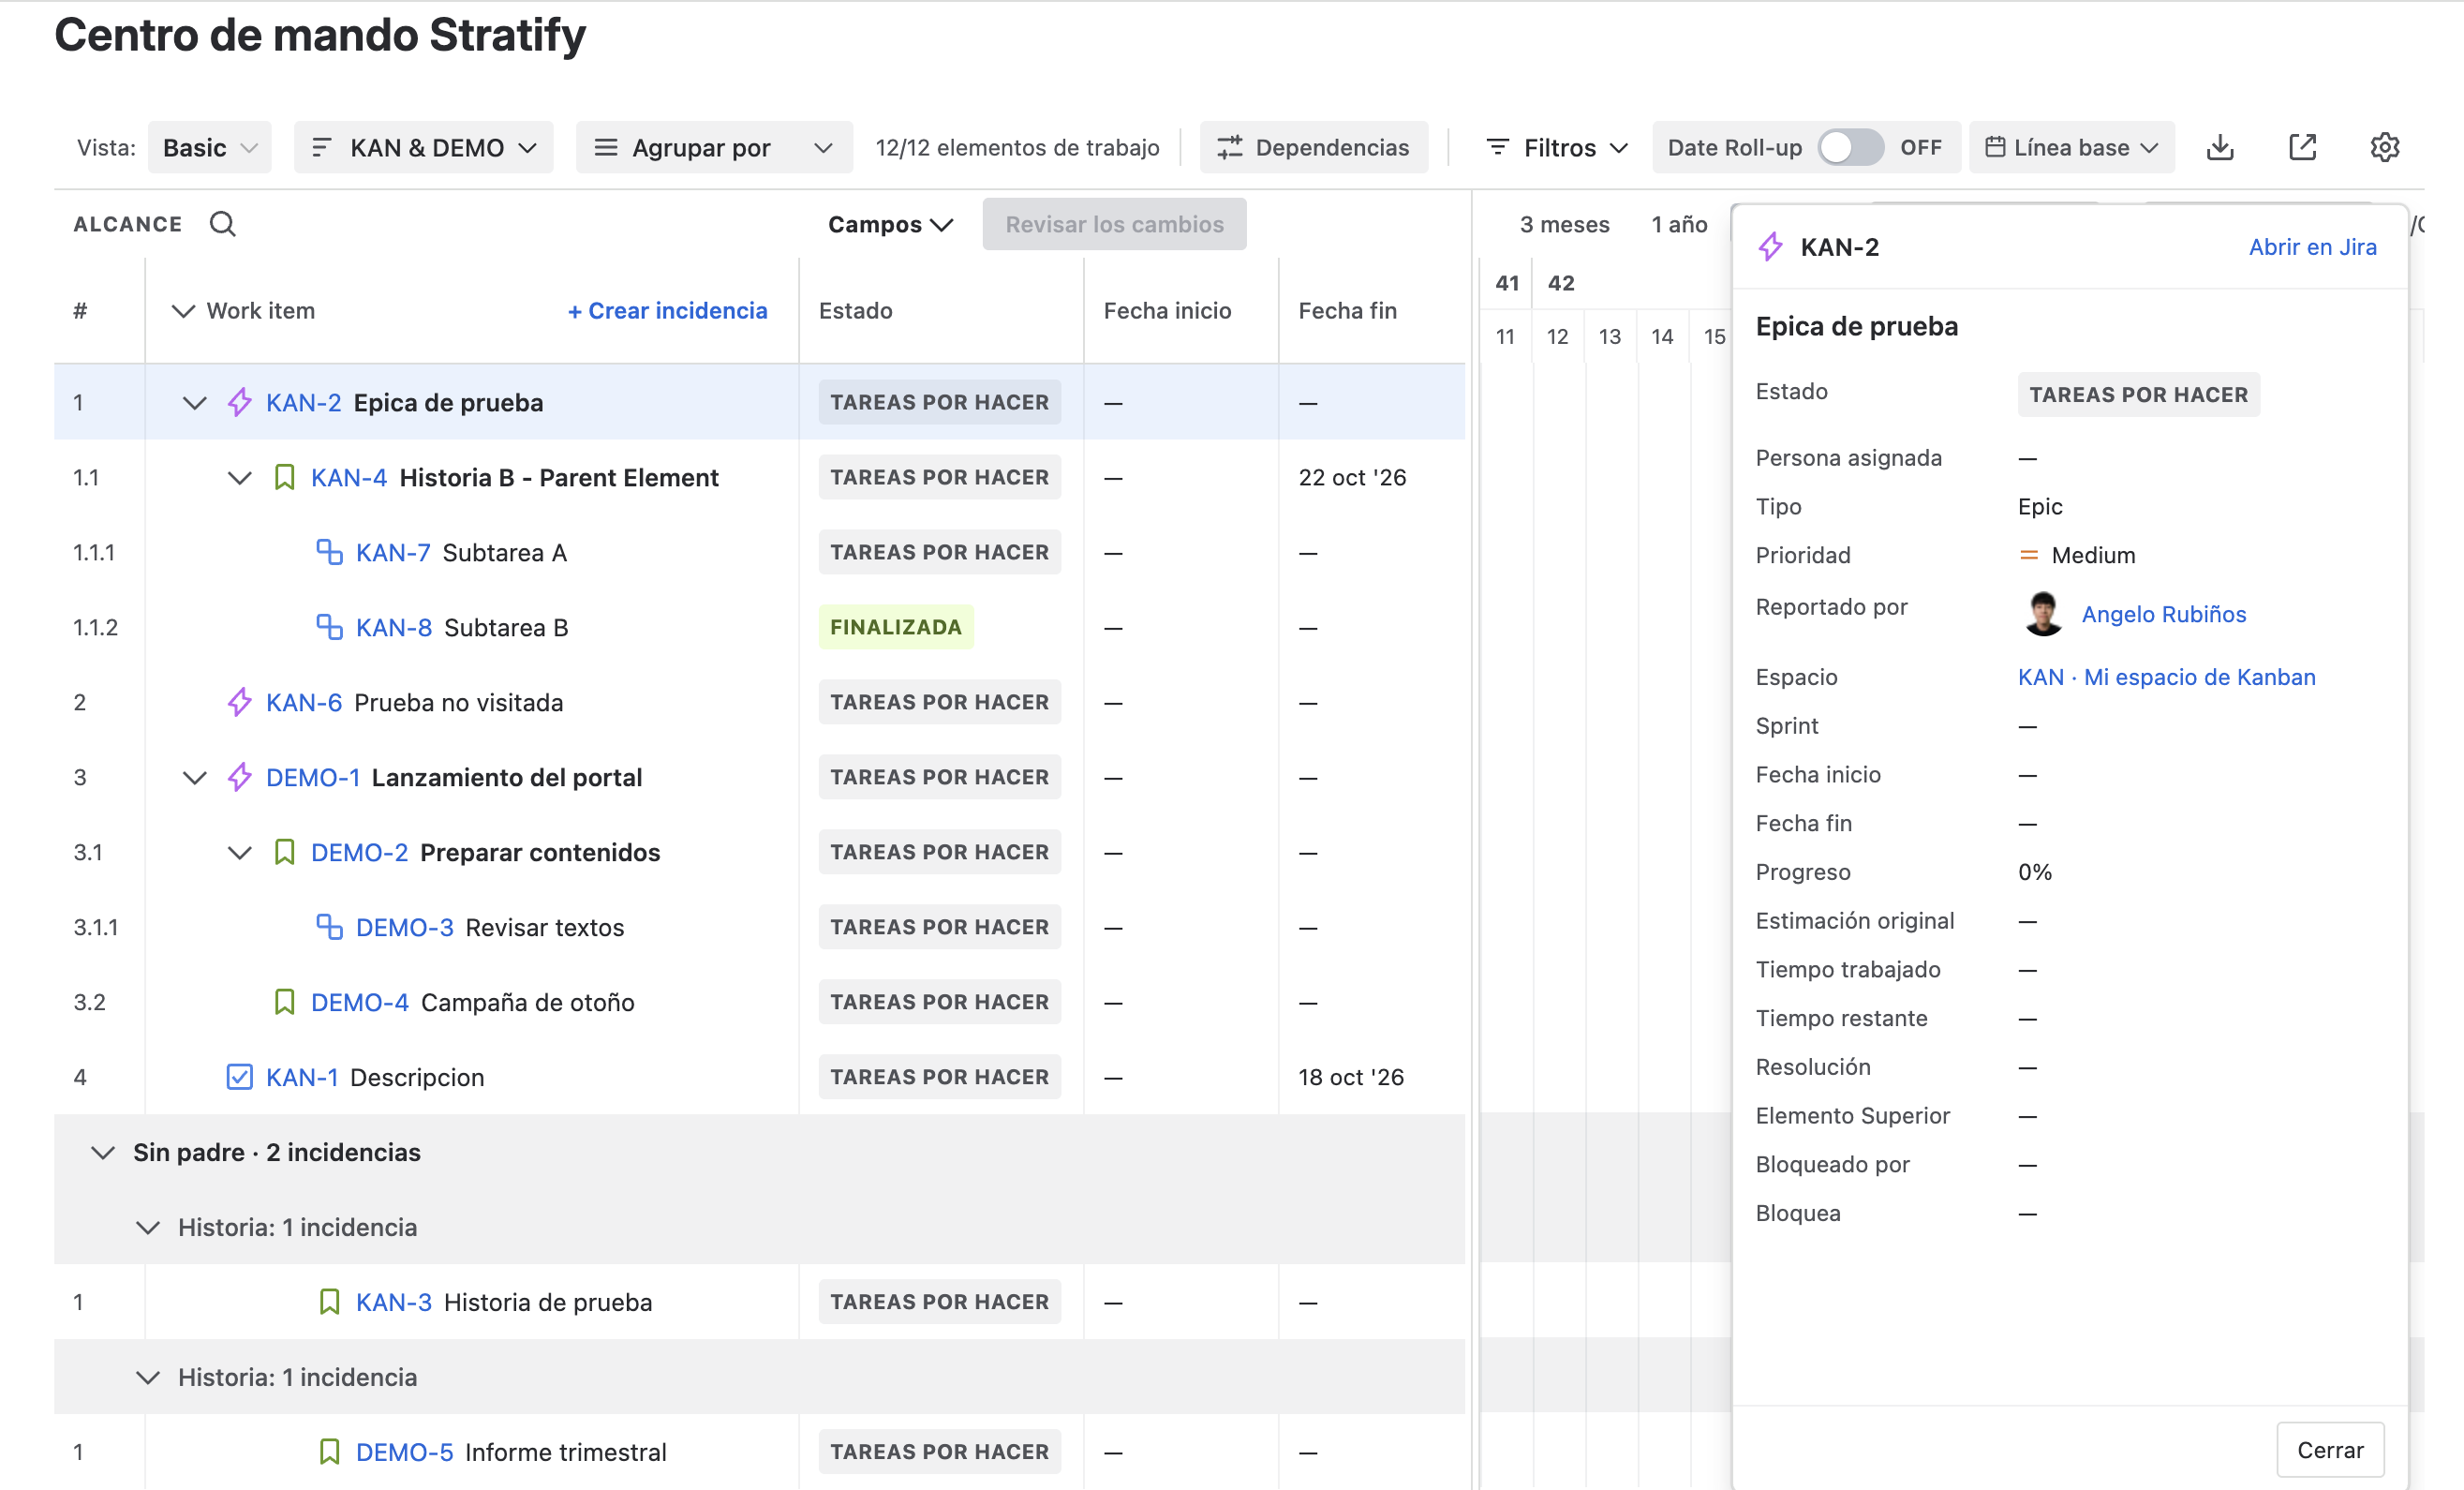
Task: Click the search icon next to ALCANCE
Action: click(x=222, y=224)
